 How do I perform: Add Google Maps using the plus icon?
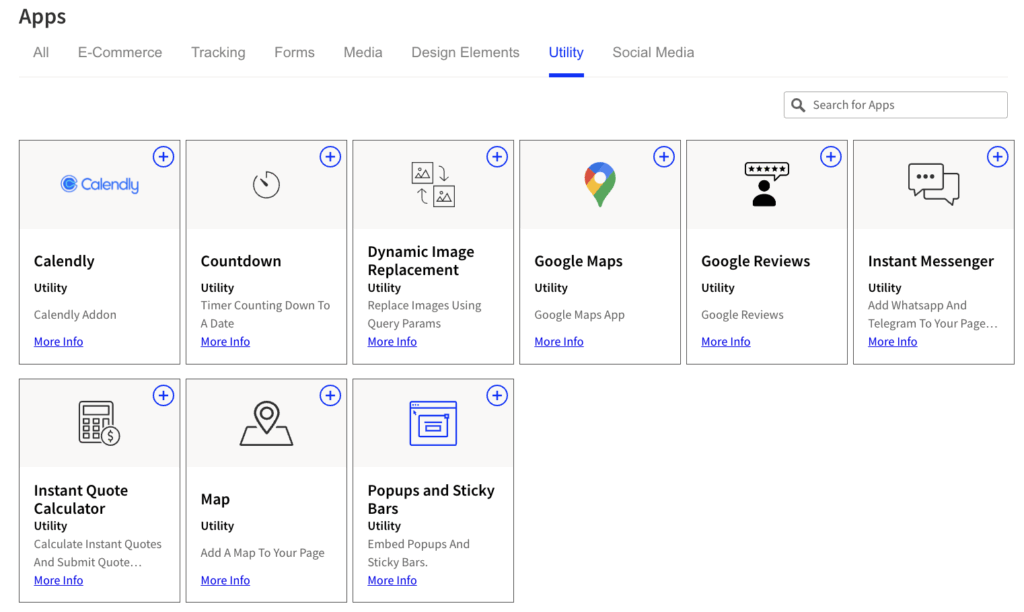[x=664, y=157]
